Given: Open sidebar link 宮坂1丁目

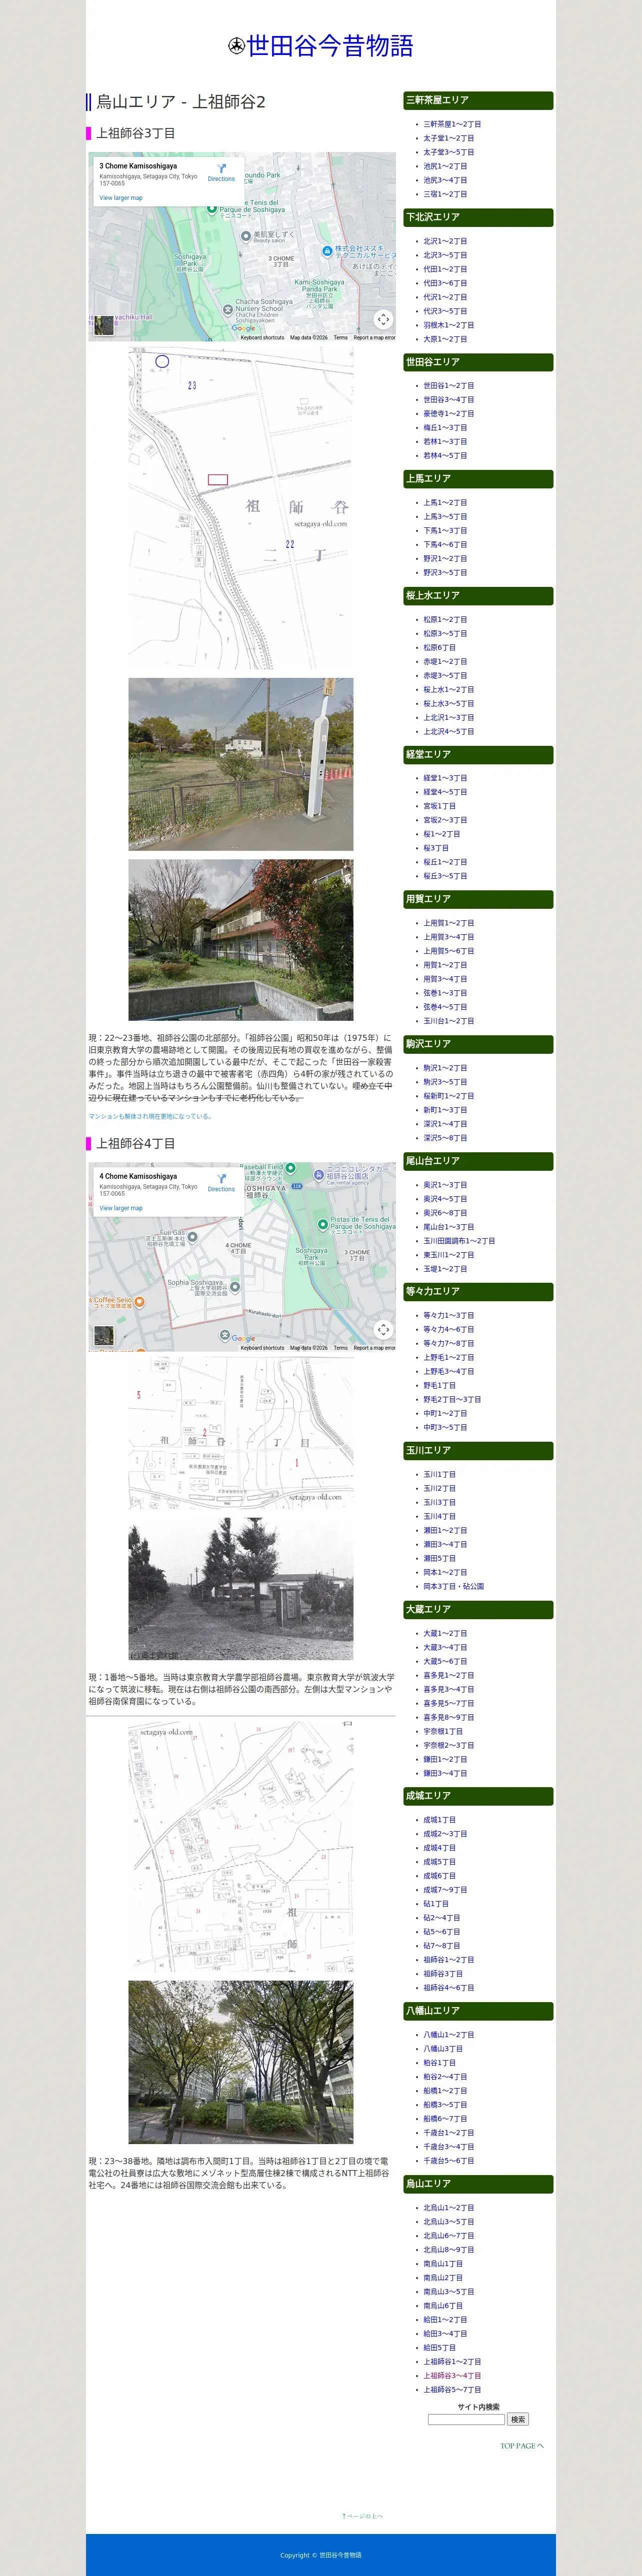Looking at the screenshot, I should click(439, 806).
